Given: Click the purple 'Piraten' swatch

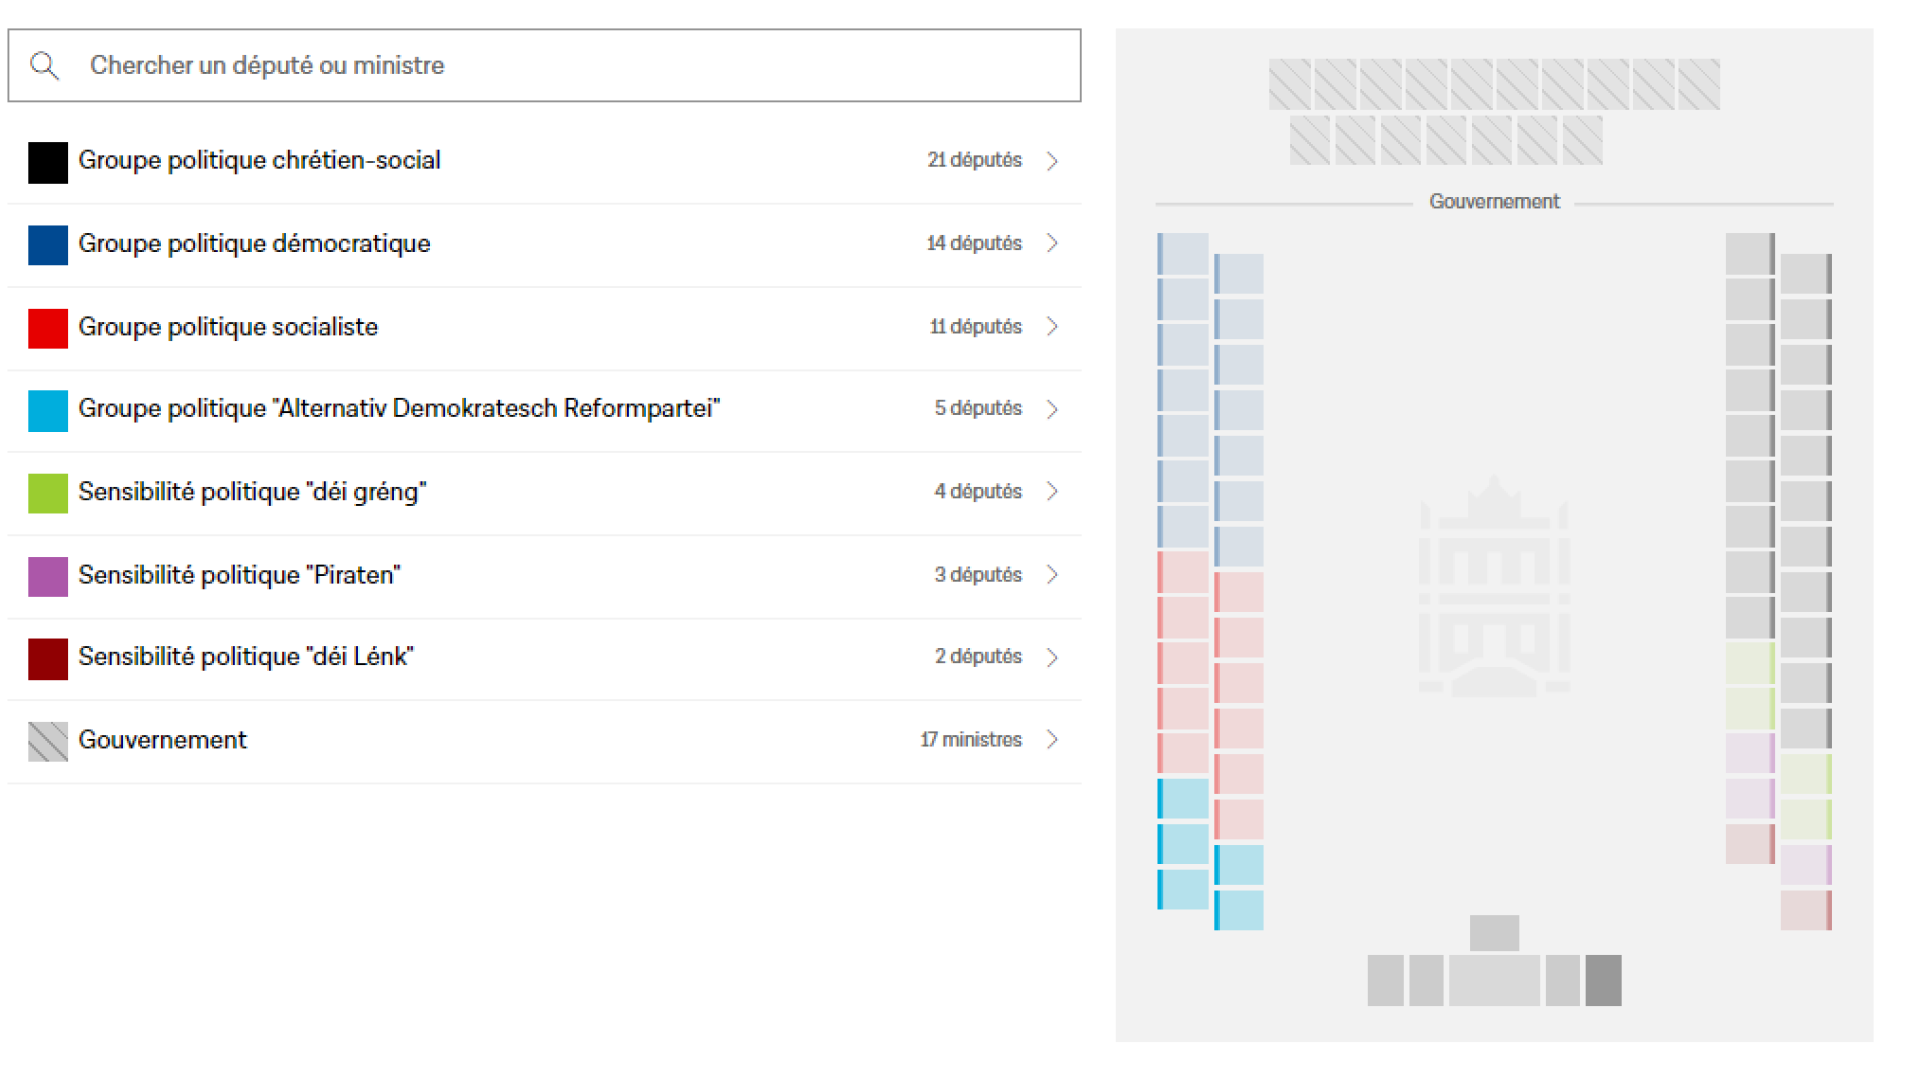Looking at the screenshot, I should (x=48, y=576).
